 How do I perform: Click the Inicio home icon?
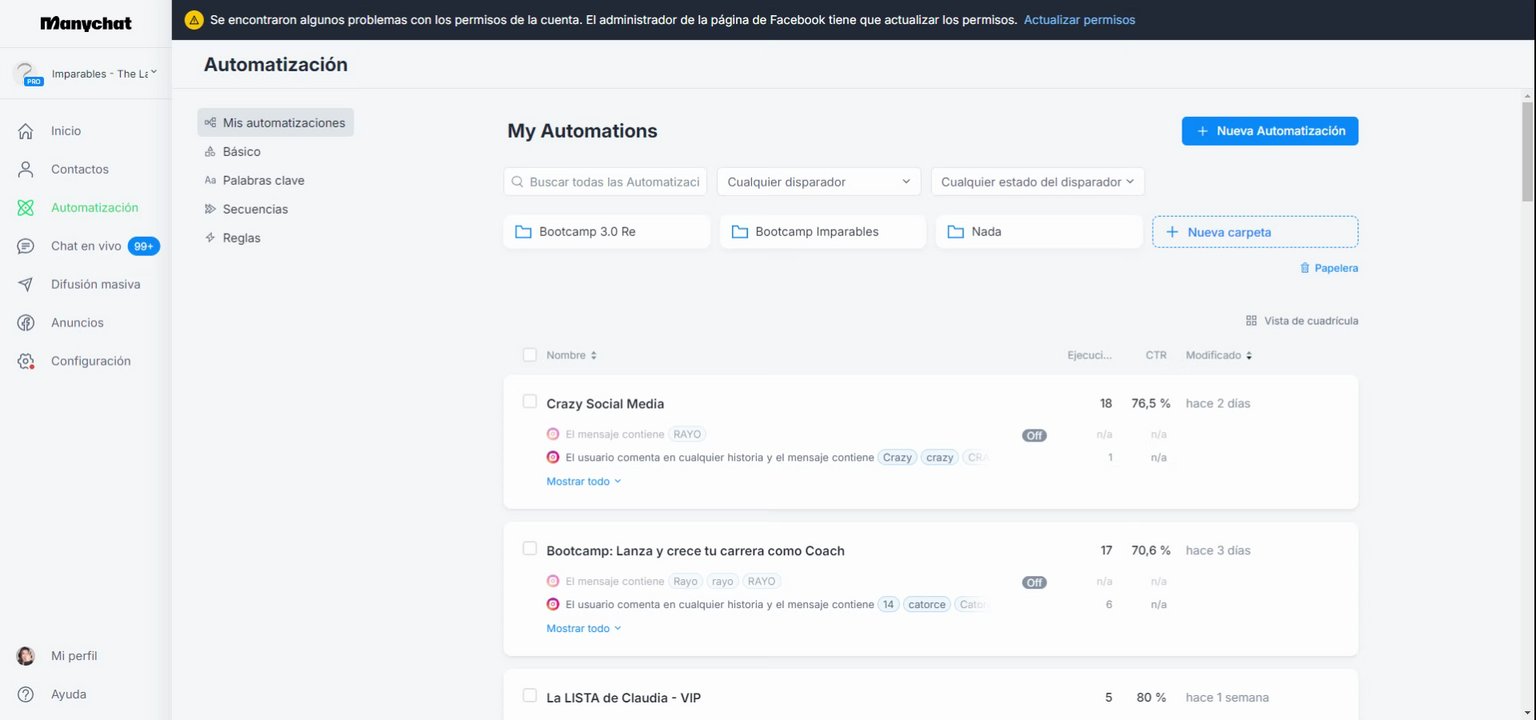coord(26,131)
